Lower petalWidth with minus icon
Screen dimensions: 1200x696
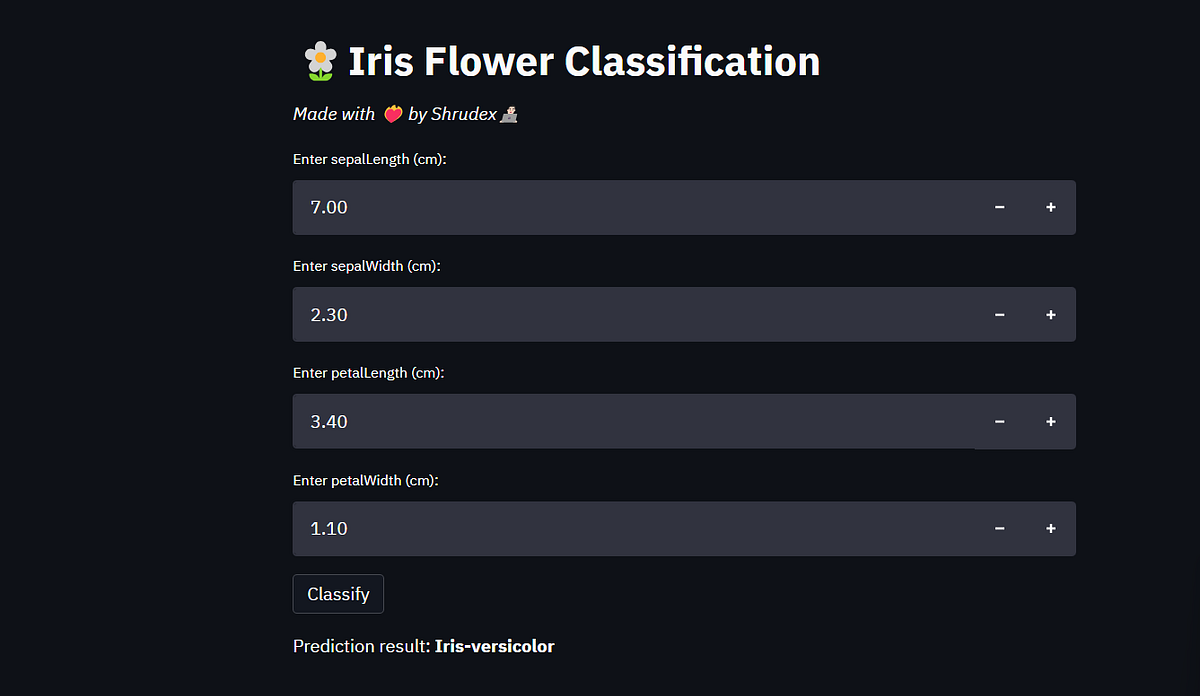(999, 529)
